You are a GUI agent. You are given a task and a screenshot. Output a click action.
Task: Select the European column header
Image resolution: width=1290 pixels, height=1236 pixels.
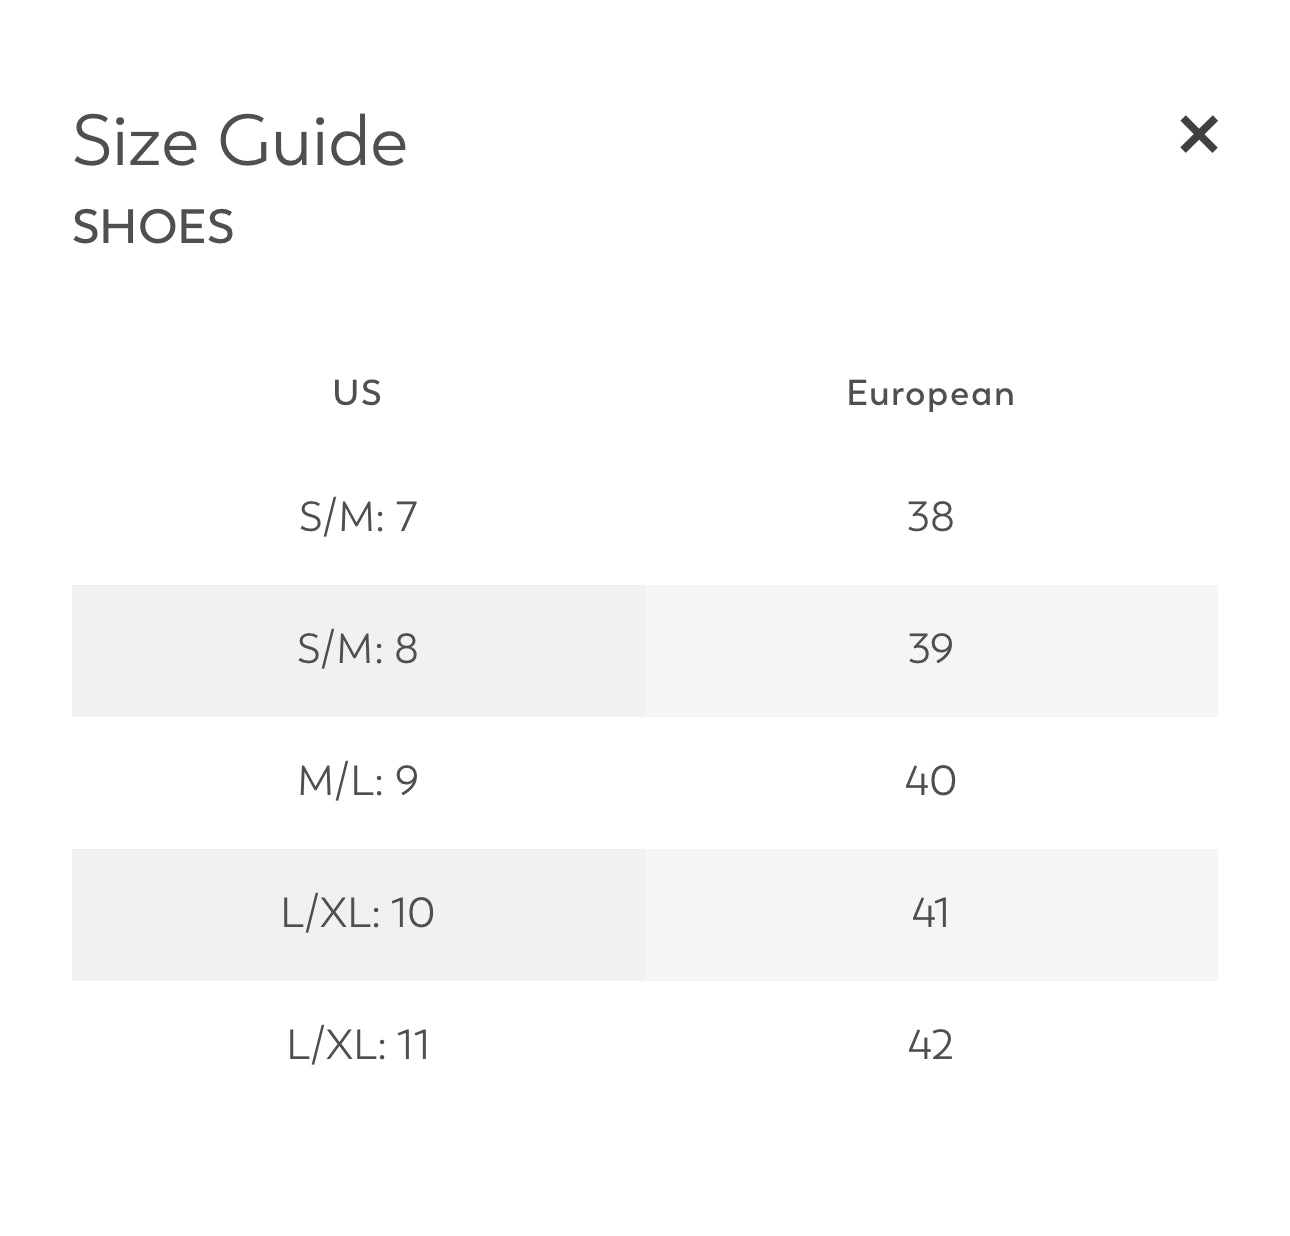pos(931,393)
